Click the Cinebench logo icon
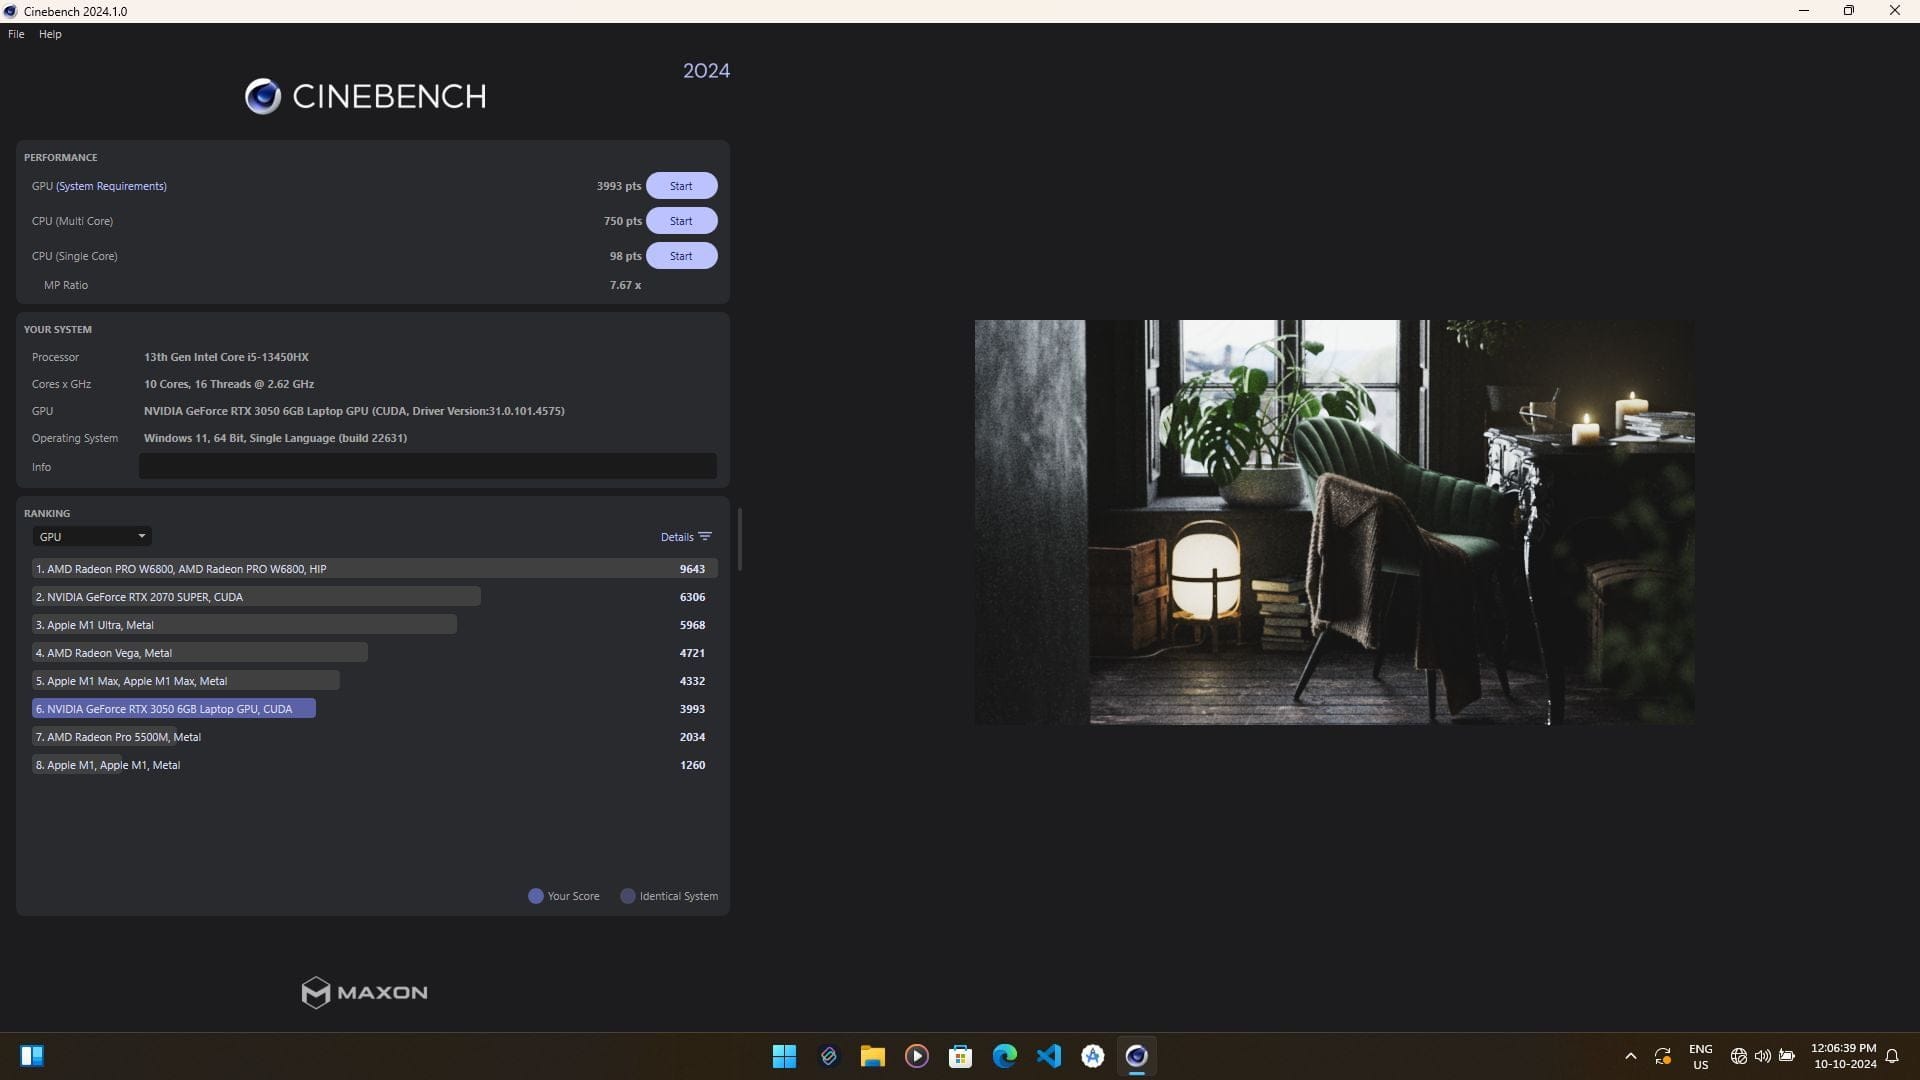The image size is (1920, 1080). [263, 96]
